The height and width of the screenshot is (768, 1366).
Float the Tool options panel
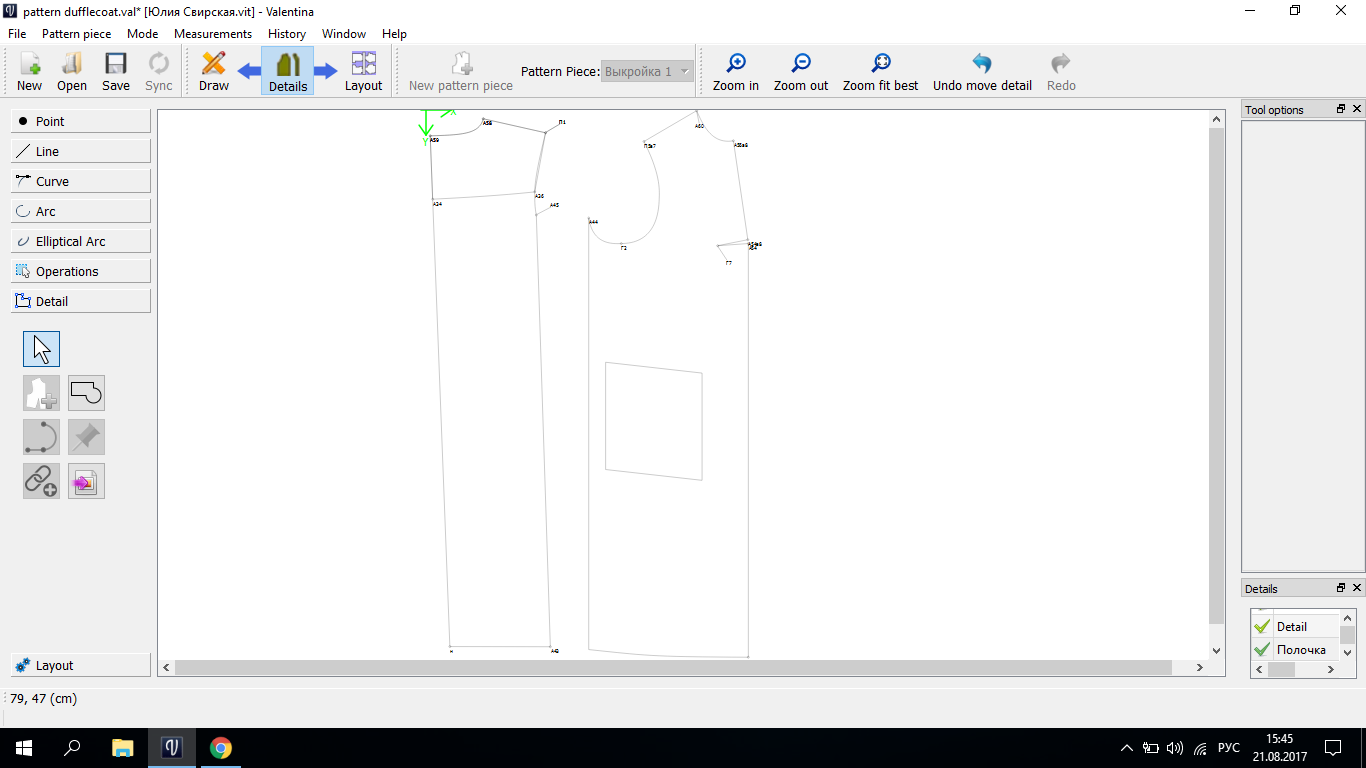coord(1341,109)
